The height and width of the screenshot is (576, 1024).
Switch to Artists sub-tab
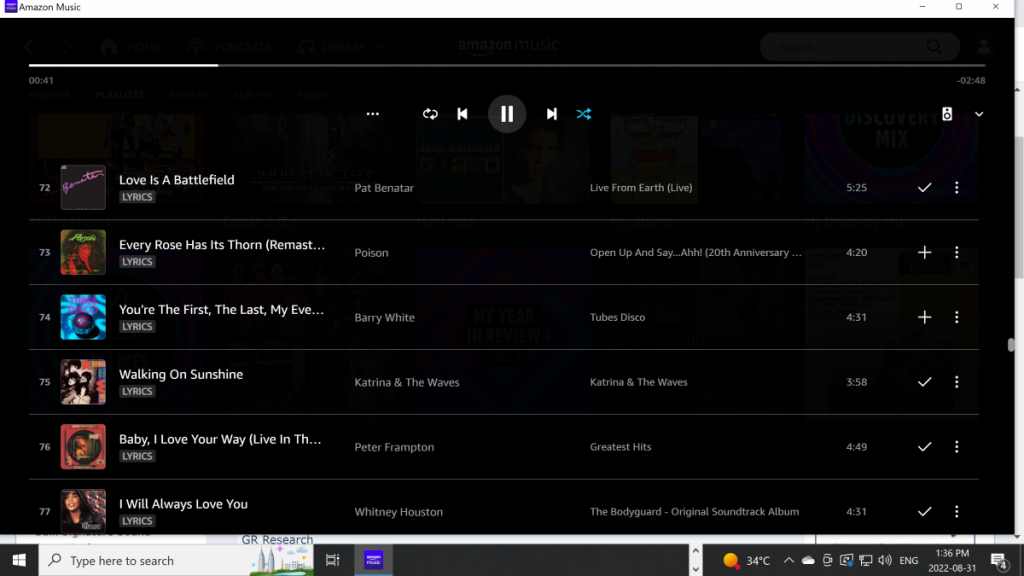point(188,95)
